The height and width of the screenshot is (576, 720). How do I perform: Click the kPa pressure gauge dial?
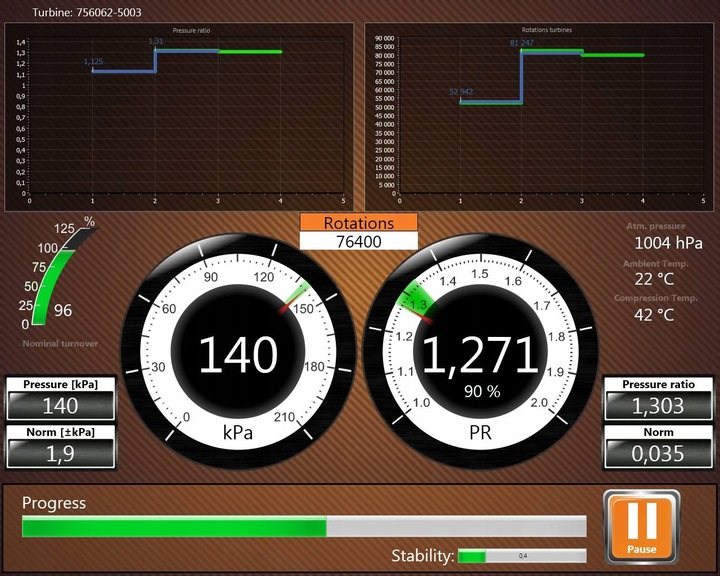tap(238, 351)
